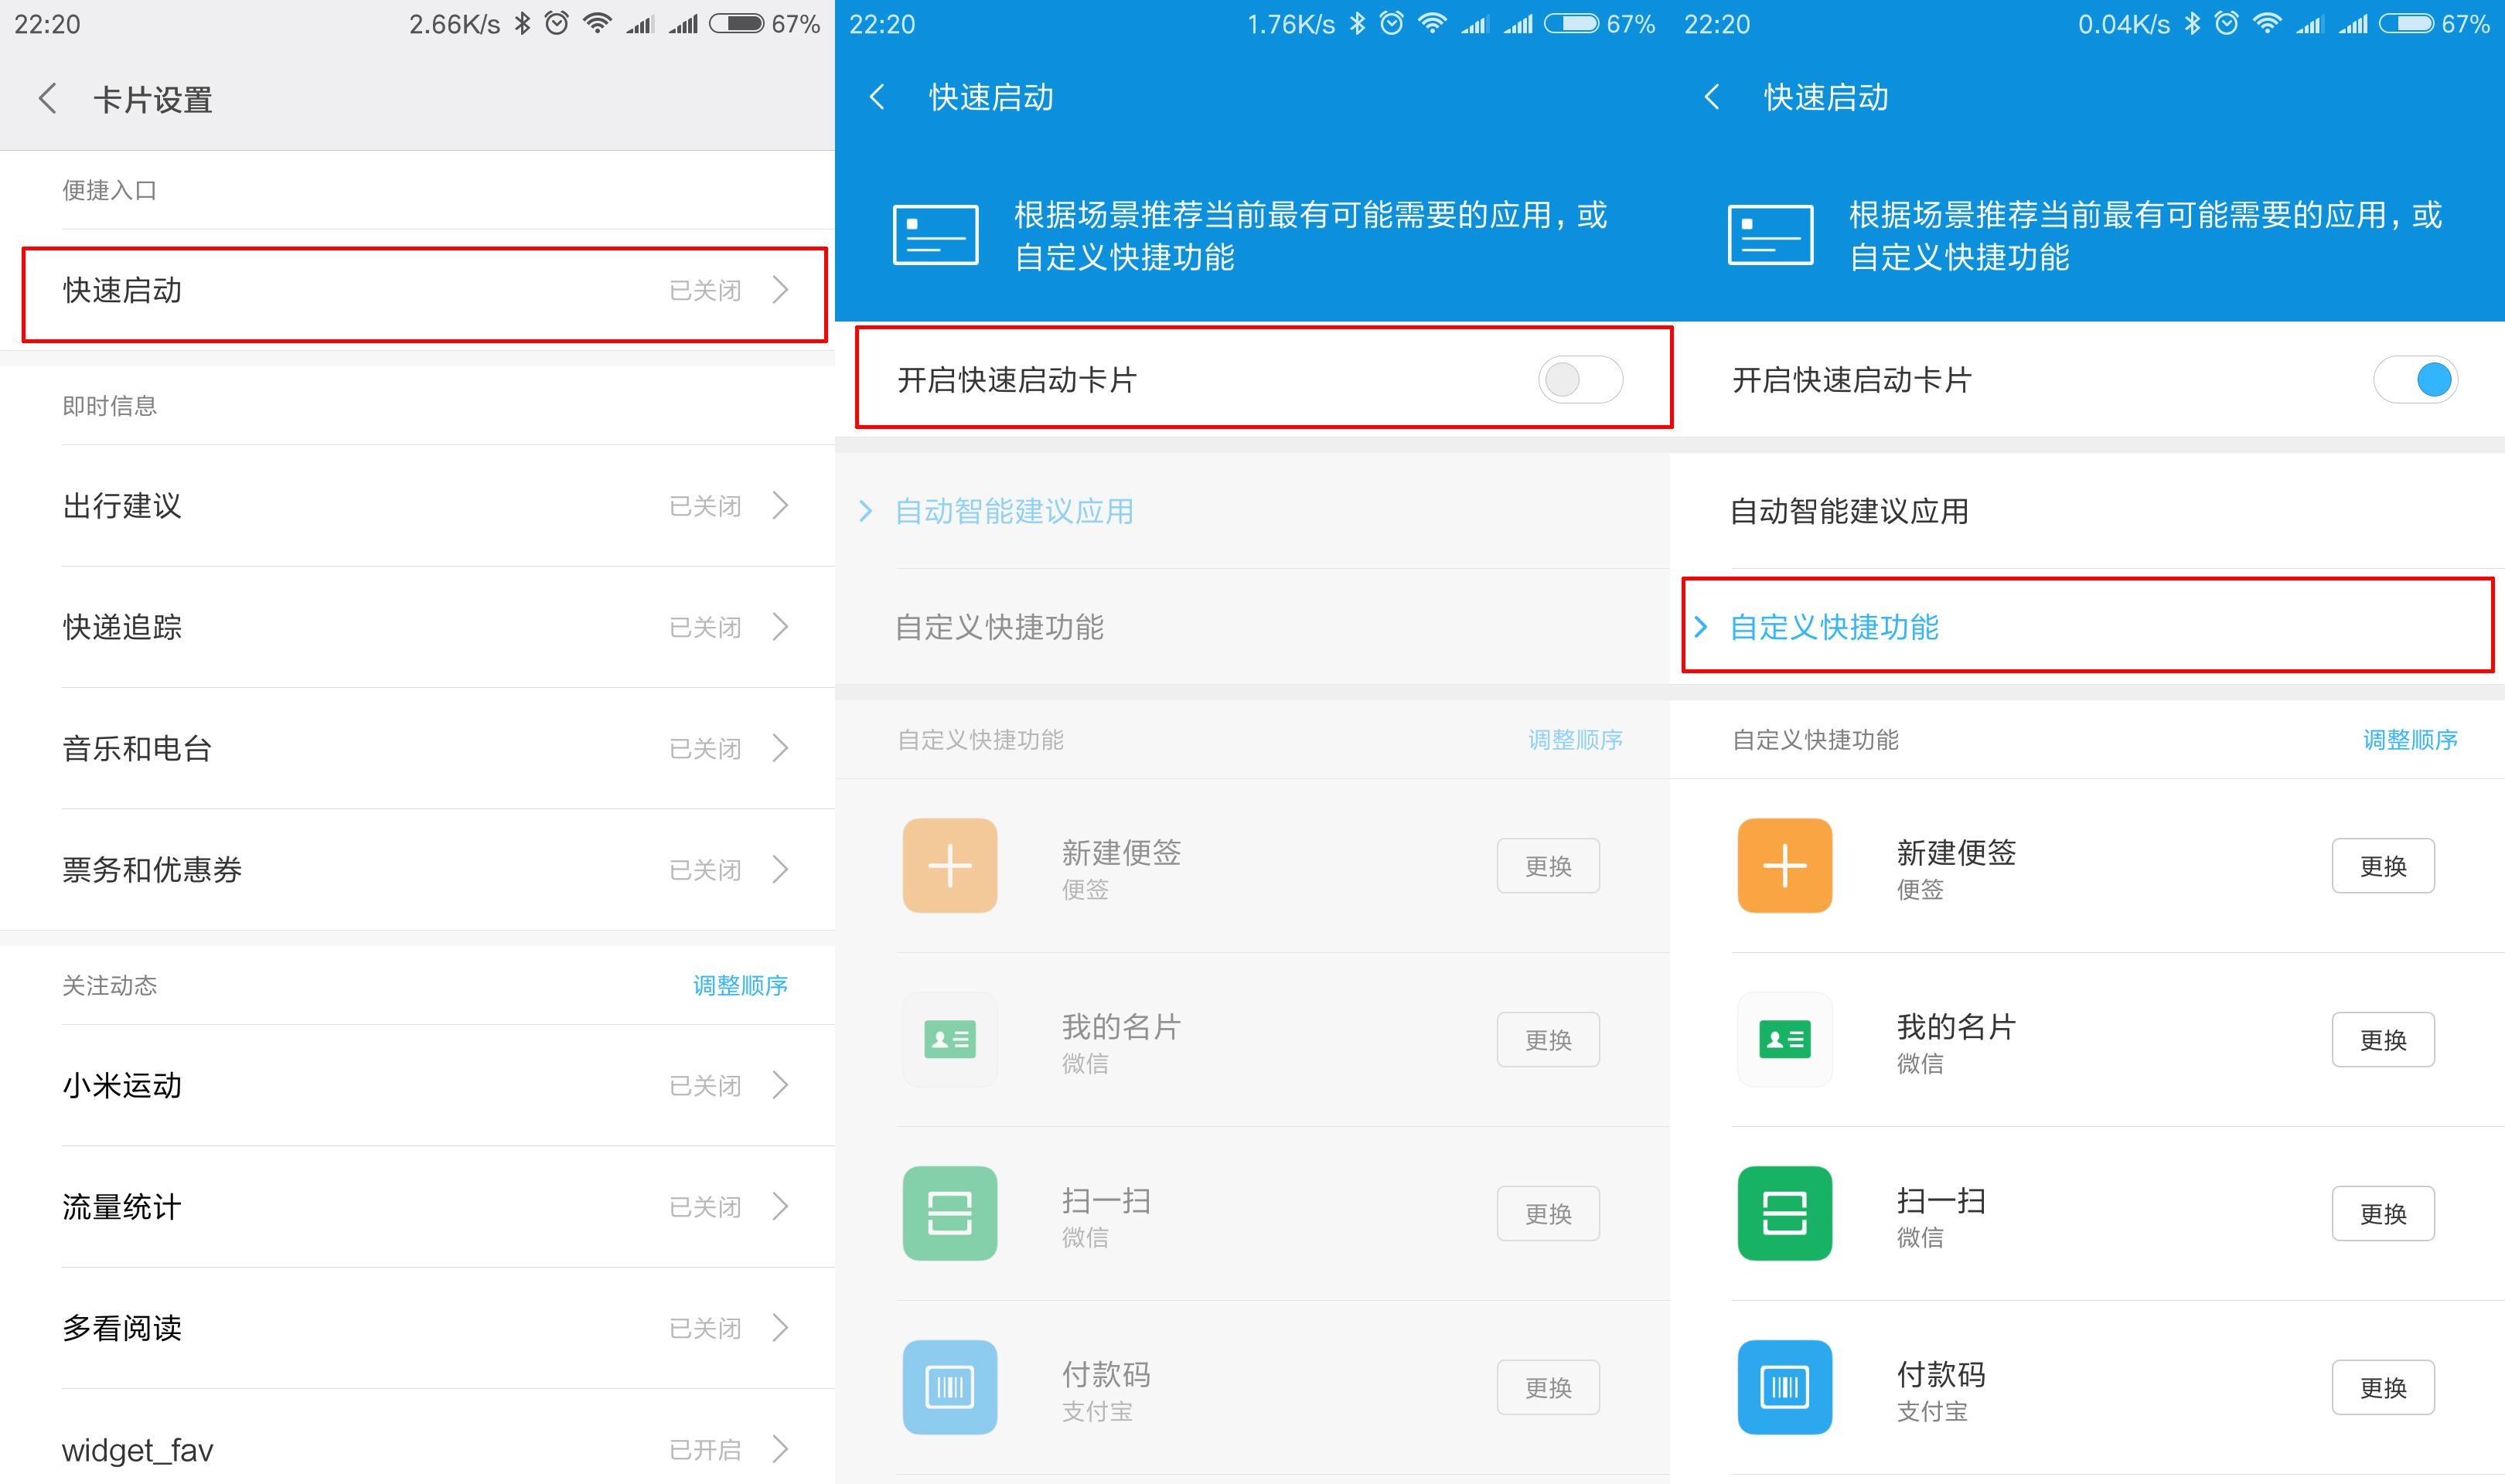Tap the 我的名片 WeChat card icon in the enabled panel
The width and height of the screenshot is (2505, 1484).
tap(1784, 1039)
